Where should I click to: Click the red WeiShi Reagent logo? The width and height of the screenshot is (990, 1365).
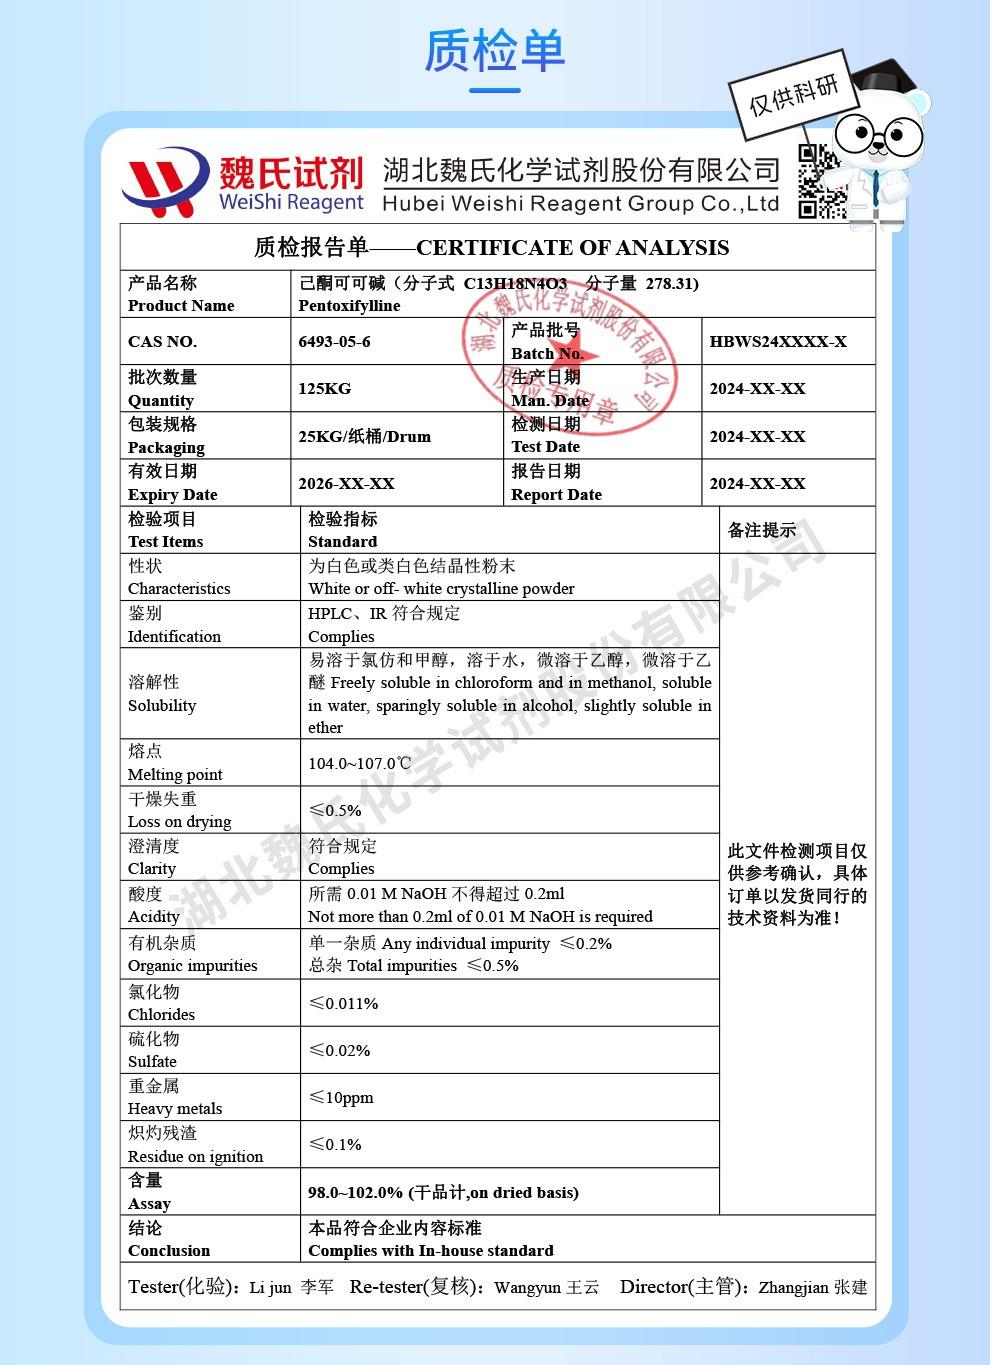coord(240,183)
